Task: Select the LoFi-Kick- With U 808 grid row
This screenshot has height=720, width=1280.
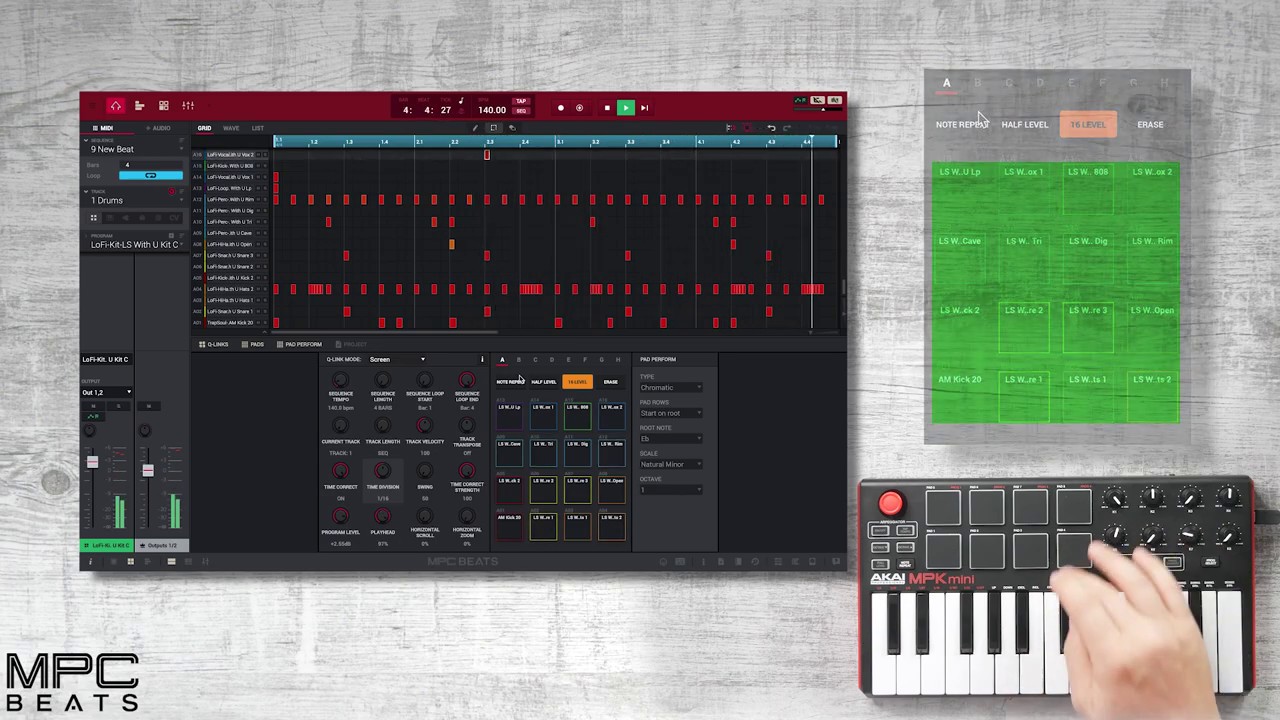Action: 229,166
